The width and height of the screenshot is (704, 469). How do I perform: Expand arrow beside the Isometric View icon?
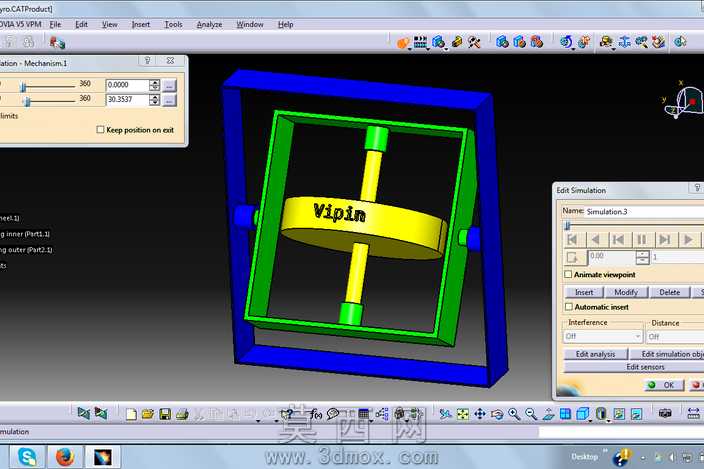coord(590,421)
